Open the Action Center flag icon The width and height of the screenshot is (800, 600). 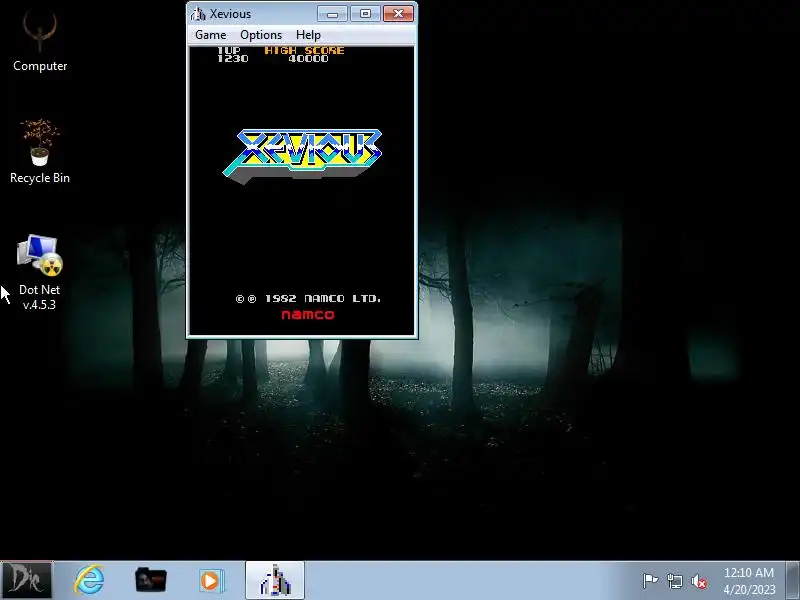pyautogui.click(x=650, y=581)
